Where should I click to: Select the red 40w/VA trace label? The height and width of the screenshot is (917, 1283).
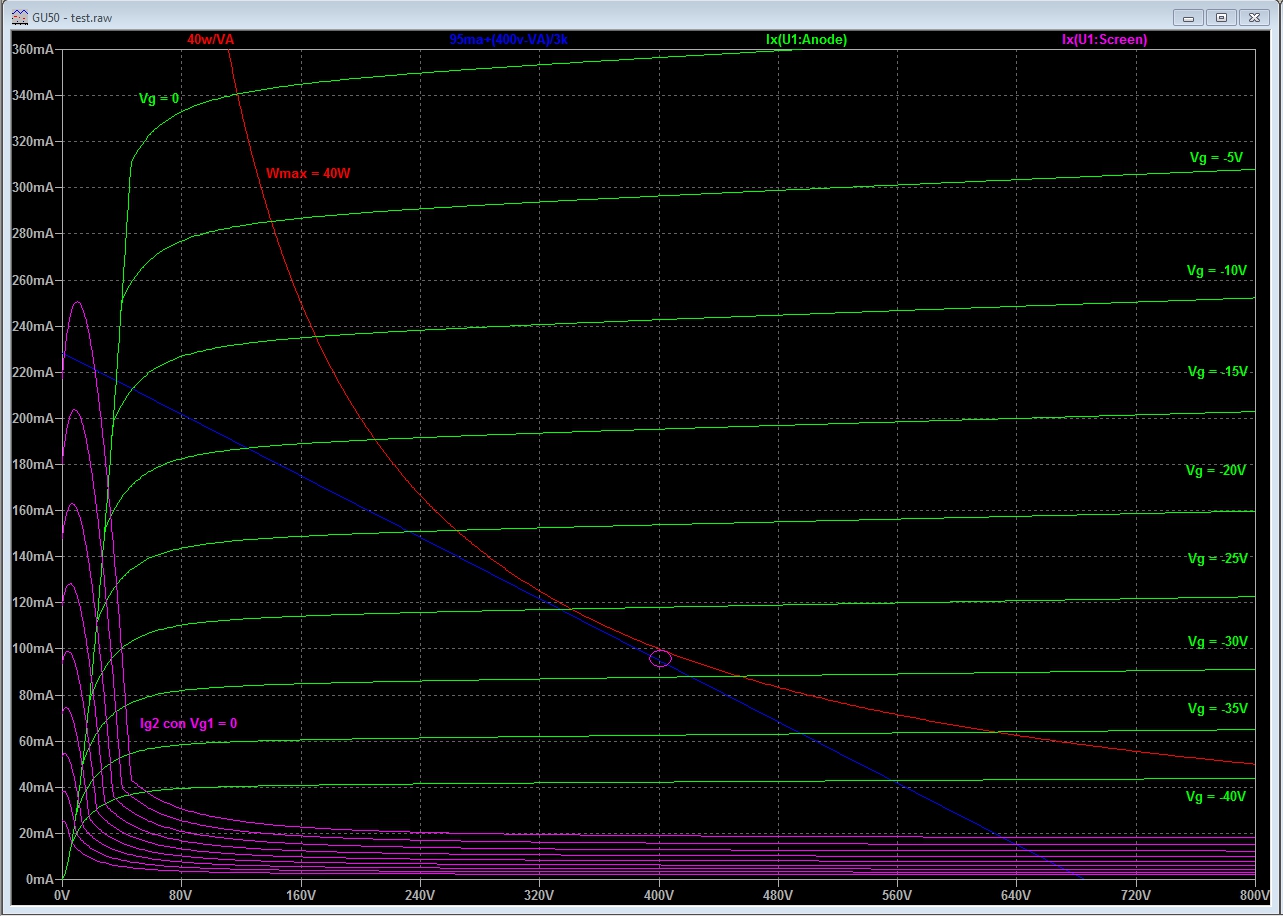210,40
